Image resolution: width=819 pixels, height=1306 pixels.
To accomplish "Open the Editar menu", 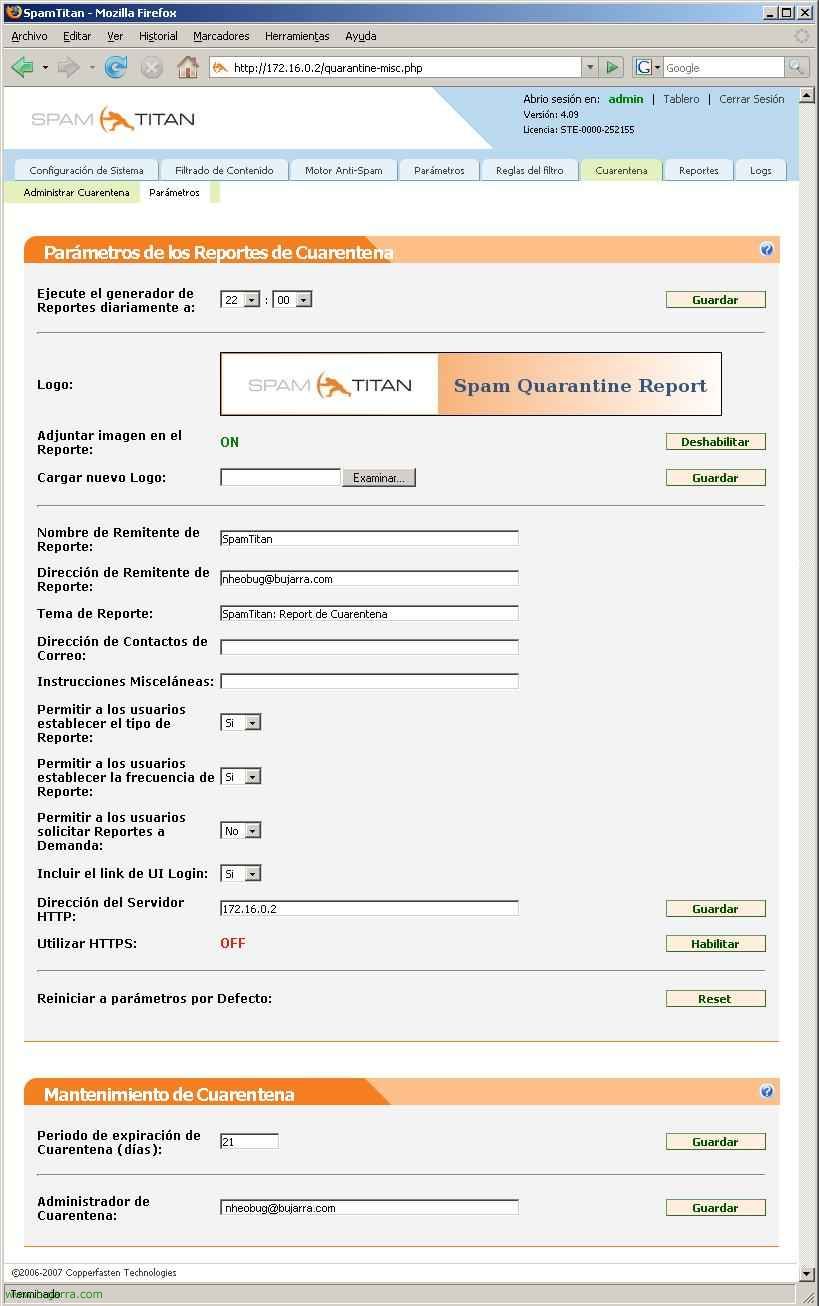I will 77,36.
